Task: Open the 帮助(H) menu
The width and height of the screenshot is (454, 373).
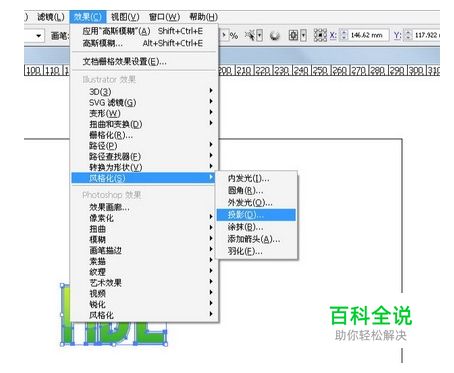Action: pos(204,17)
